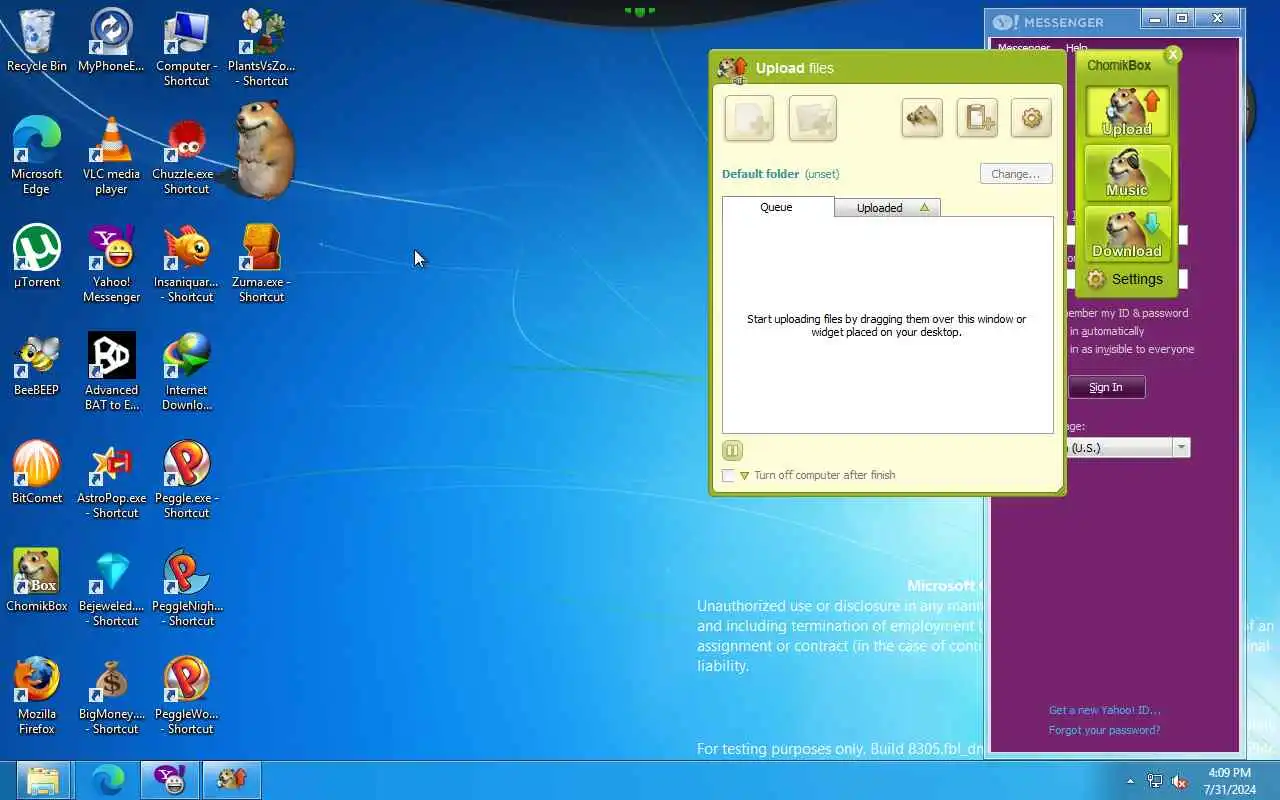Expand the yellow triangle beside Turn off computer
Viewport: 1280px width, 800px height.
[x=744, y=476]
